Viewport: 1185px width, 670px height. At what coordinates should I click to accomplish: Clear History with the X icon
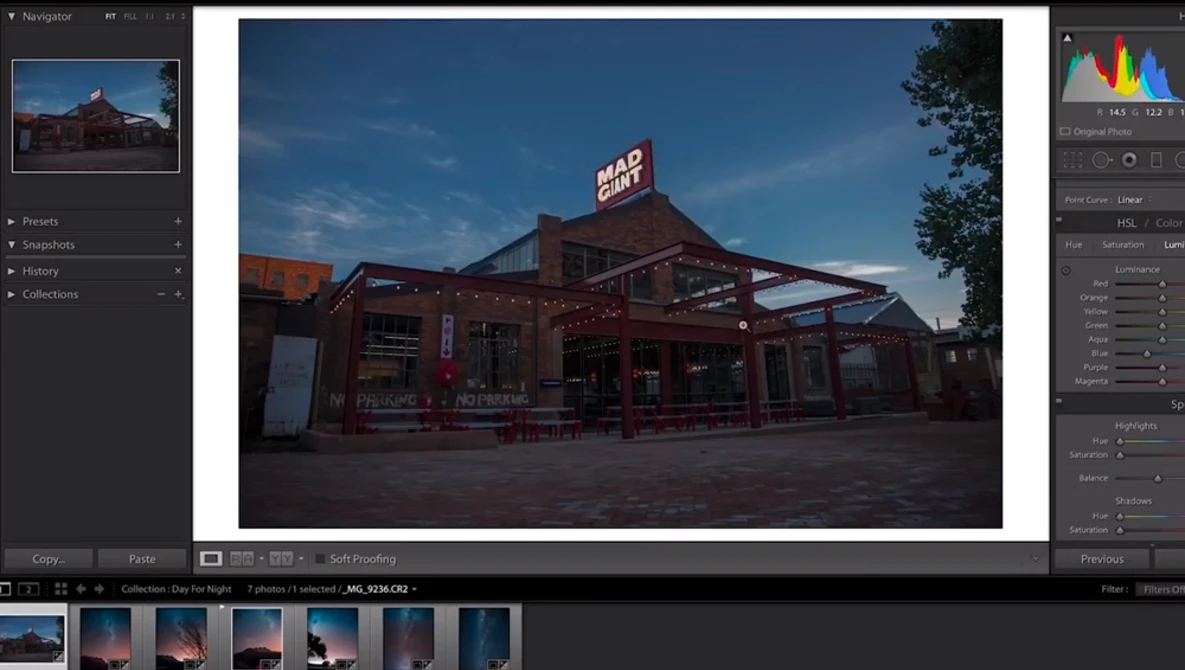178,270
